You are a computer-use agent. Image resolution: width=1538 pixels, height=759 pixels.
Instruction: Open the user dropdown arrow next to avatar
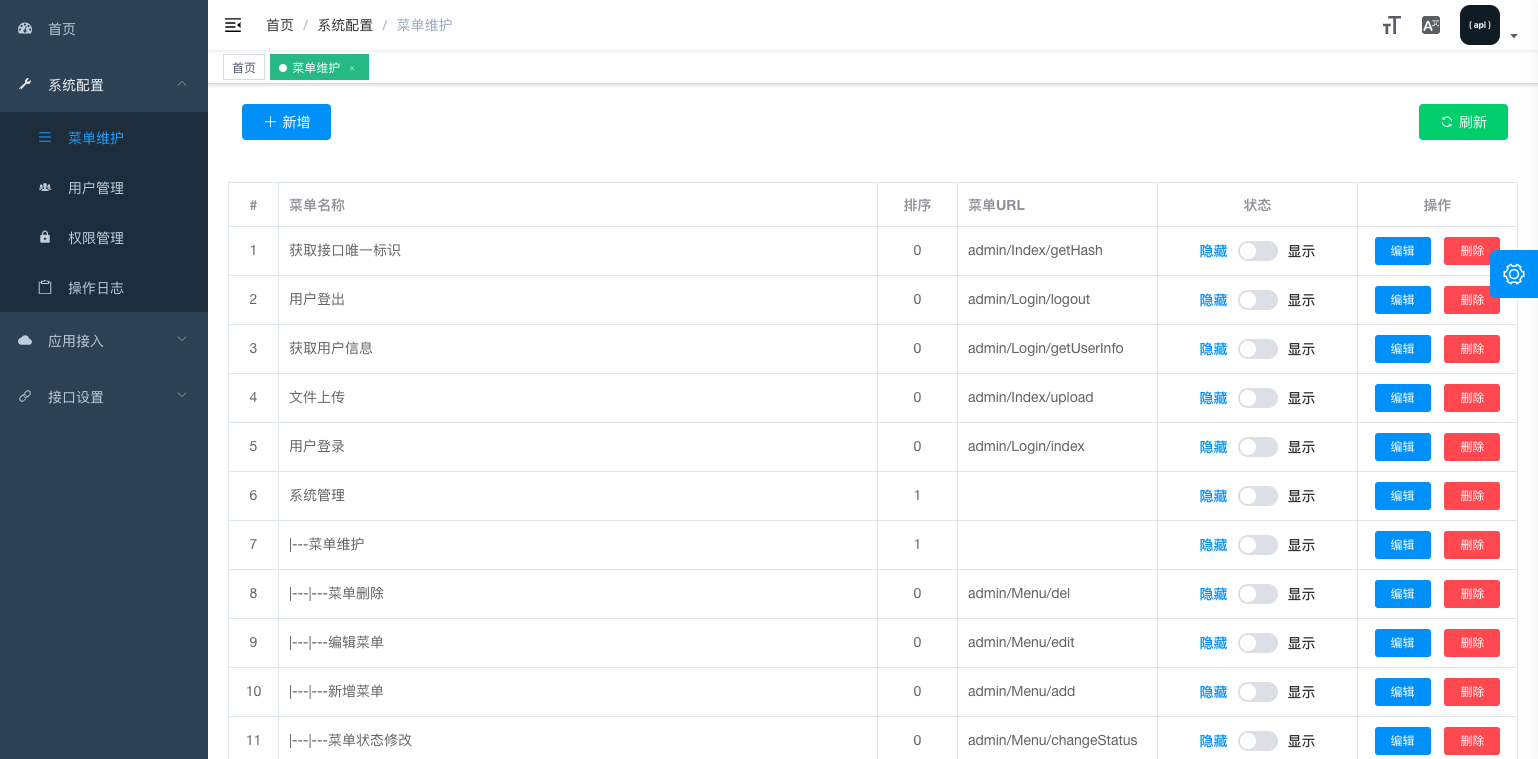tap(1514, 36)
